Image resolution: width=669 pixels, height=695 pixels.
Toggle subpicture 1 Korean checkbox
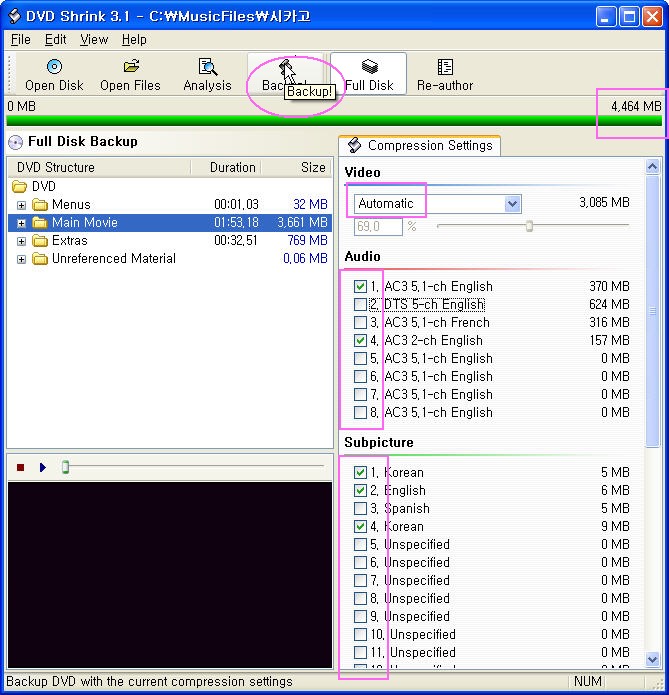(360, 472)
